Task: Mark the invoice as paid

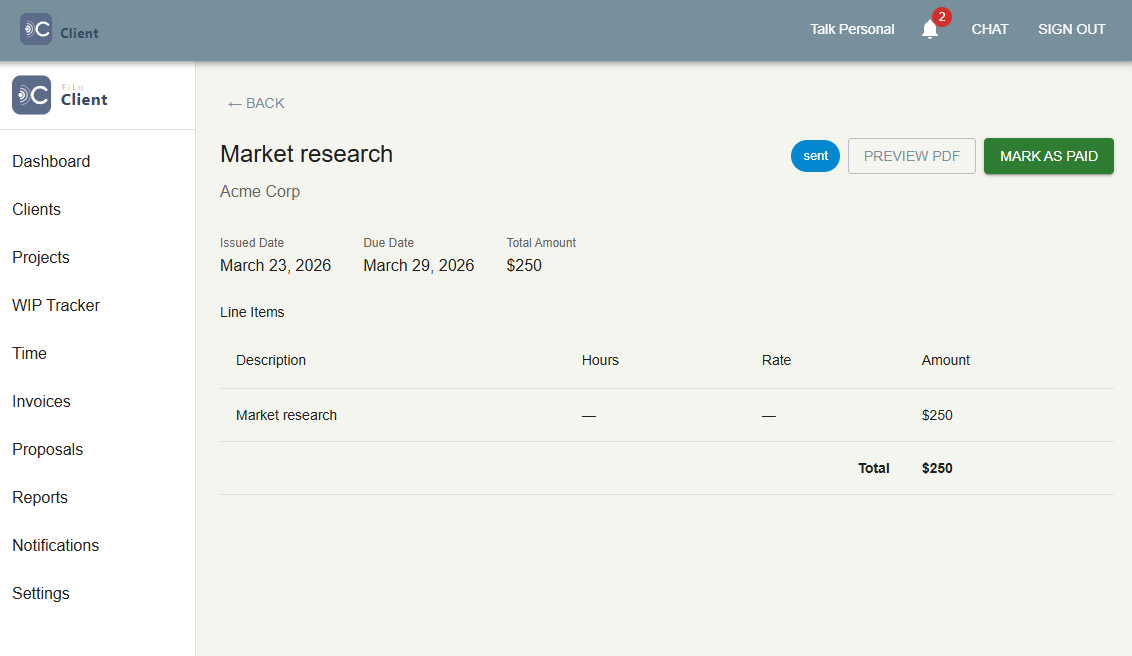Action: tap(1048, 156)
